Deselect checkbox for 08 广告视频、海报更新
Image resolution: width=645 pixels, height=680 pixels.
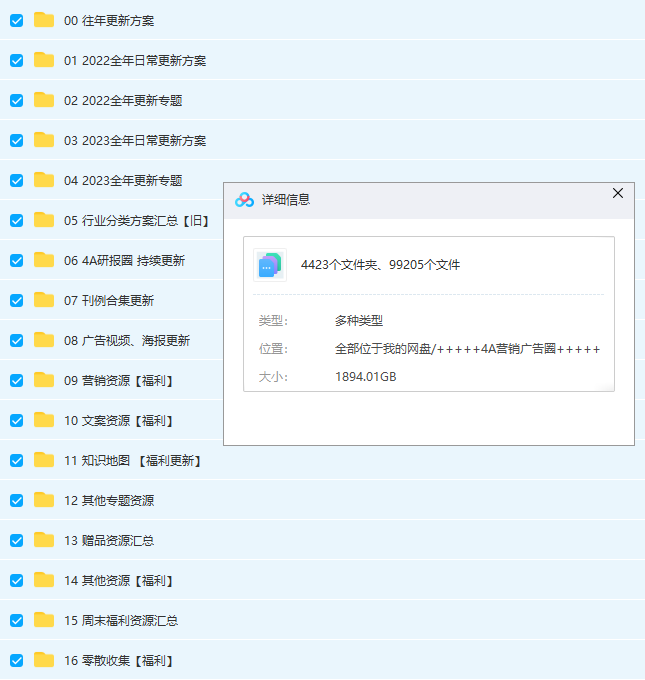tap(16, 340)
